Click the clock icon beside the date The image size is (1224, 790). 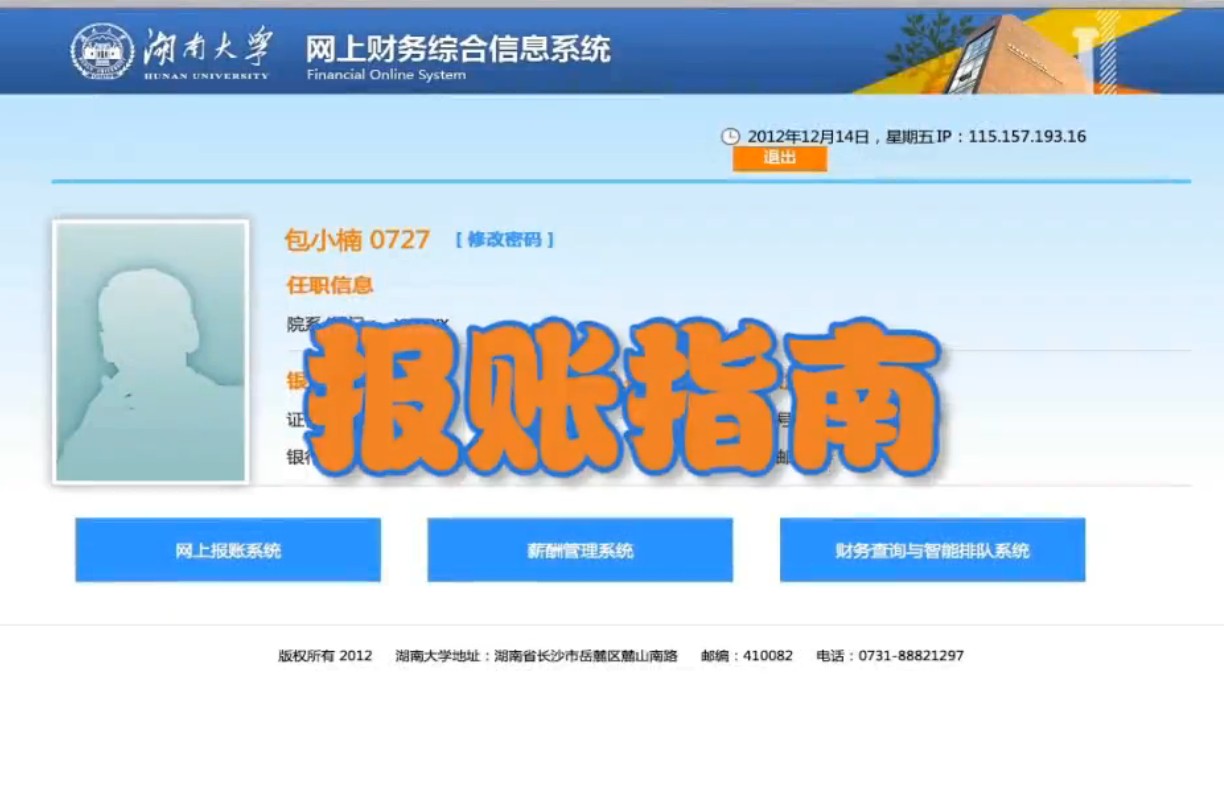[x=731, y=137]
